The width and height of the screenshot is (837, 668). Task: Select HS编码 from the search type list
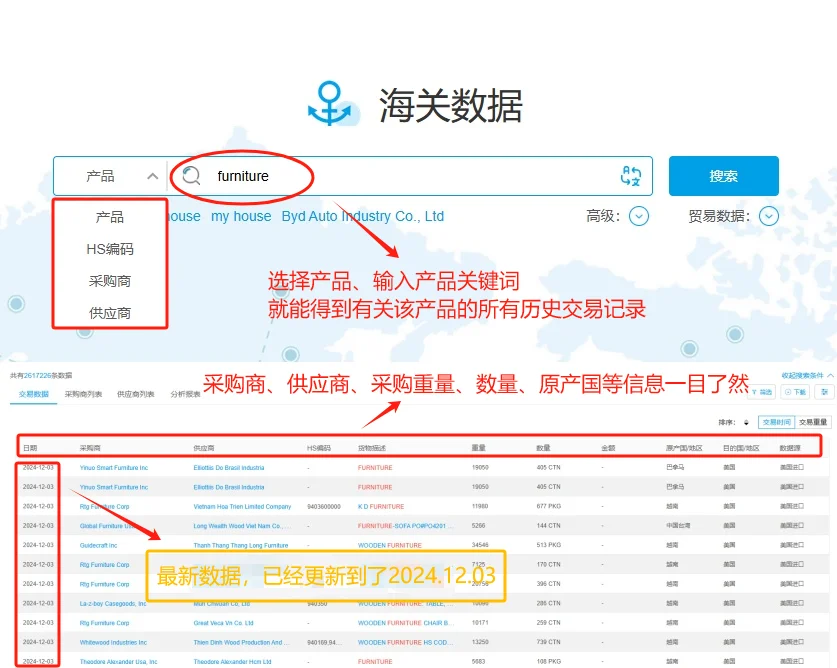[110, 248]
